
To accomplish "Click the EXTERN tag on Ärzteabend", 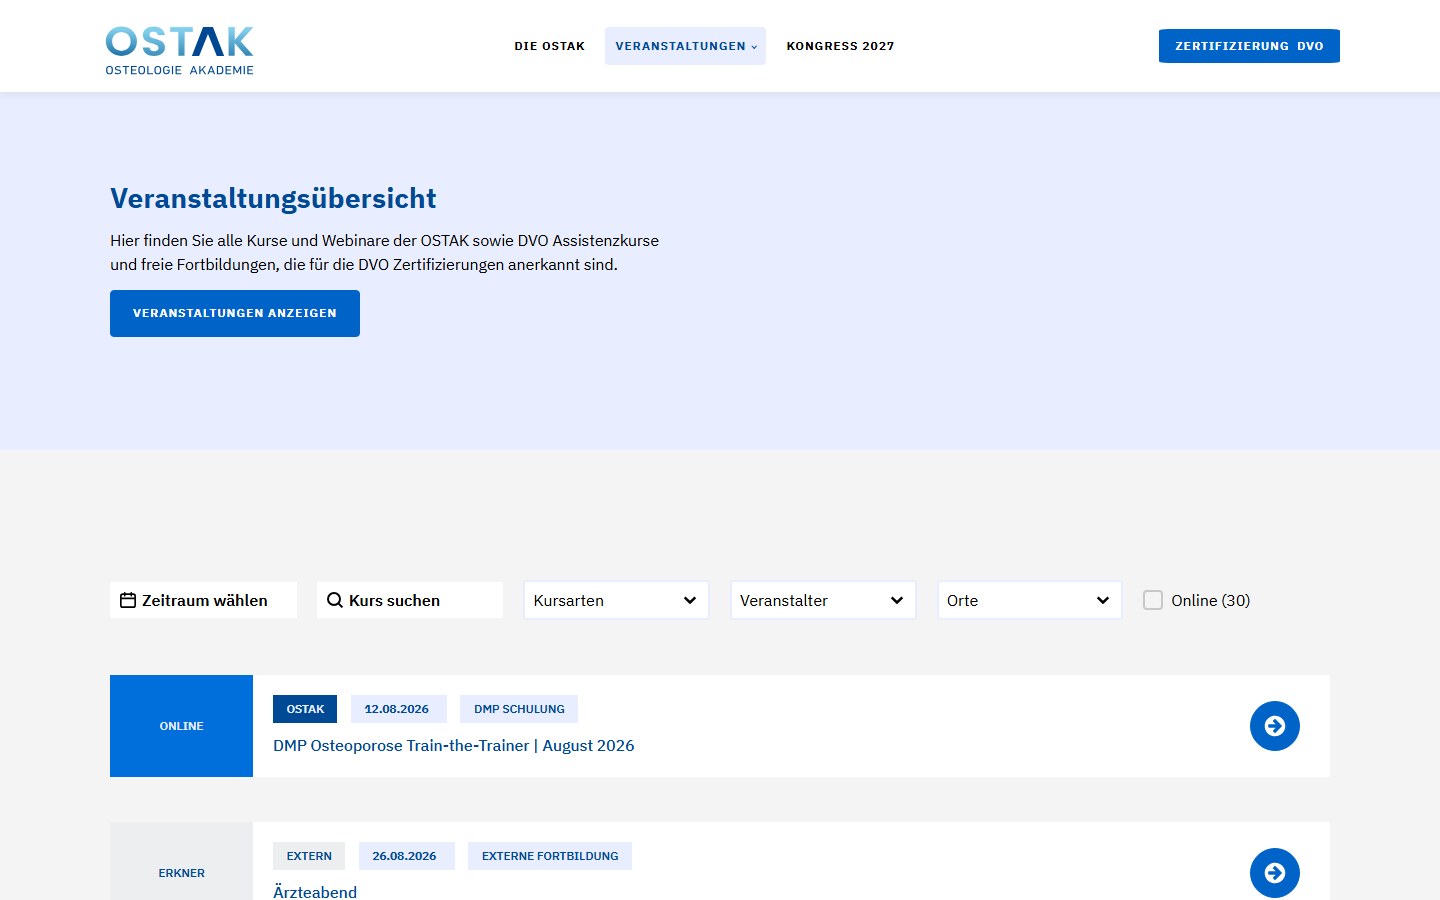I will [x=309, y=856].
